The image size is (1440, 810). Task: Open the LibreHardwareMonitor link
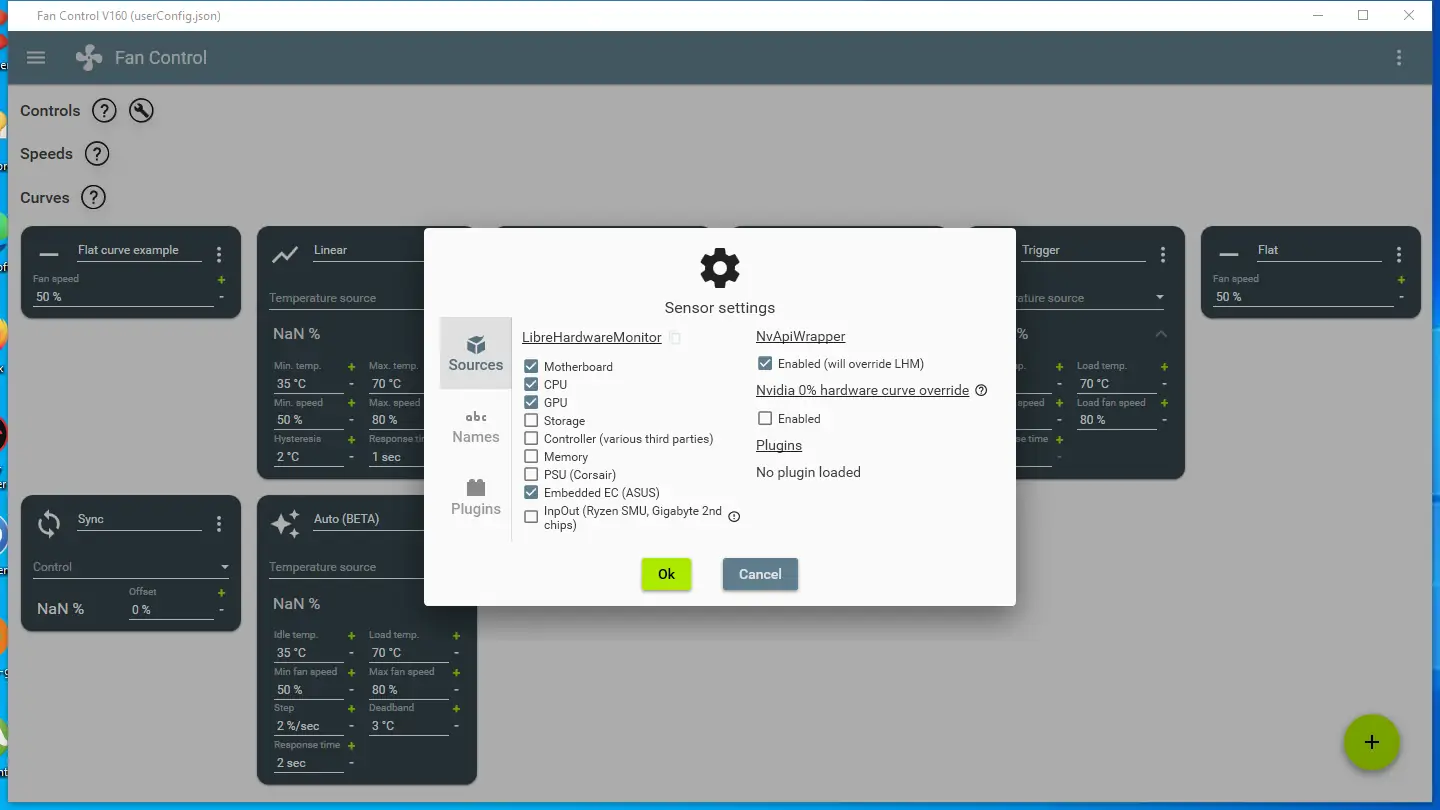click(x=592, y=338)
